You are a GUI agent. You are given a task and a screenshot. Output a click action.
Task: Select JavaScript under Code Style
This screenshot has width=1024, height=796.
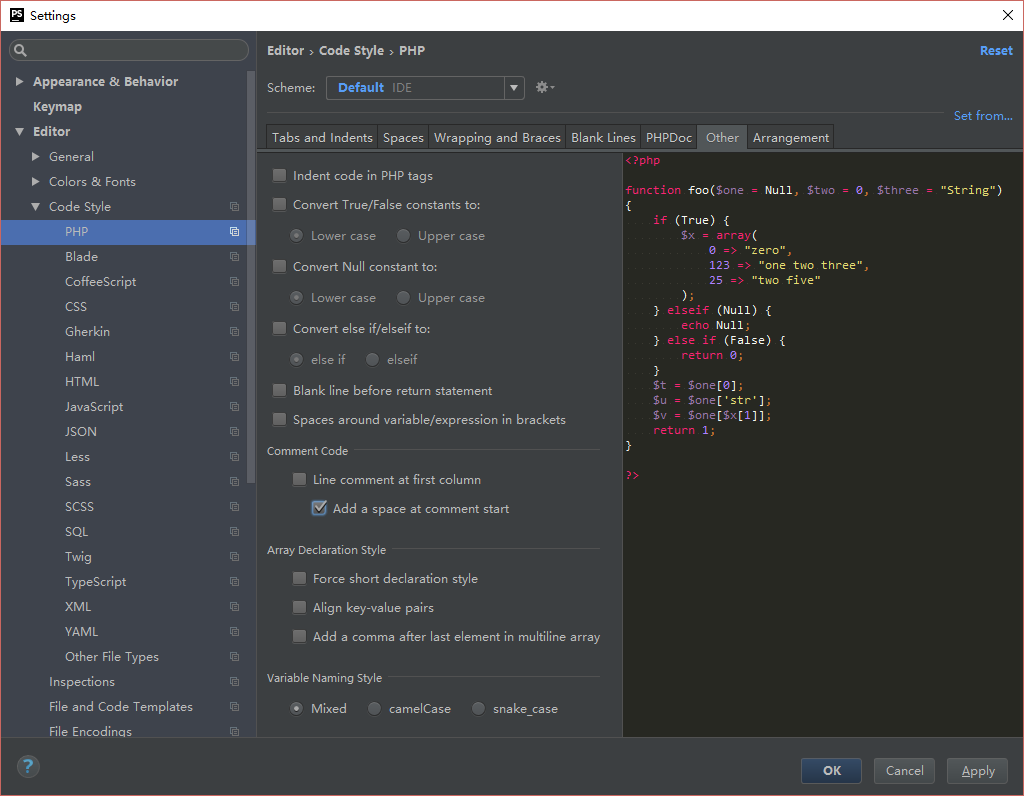pyautogui.click(x=94, y=407)
